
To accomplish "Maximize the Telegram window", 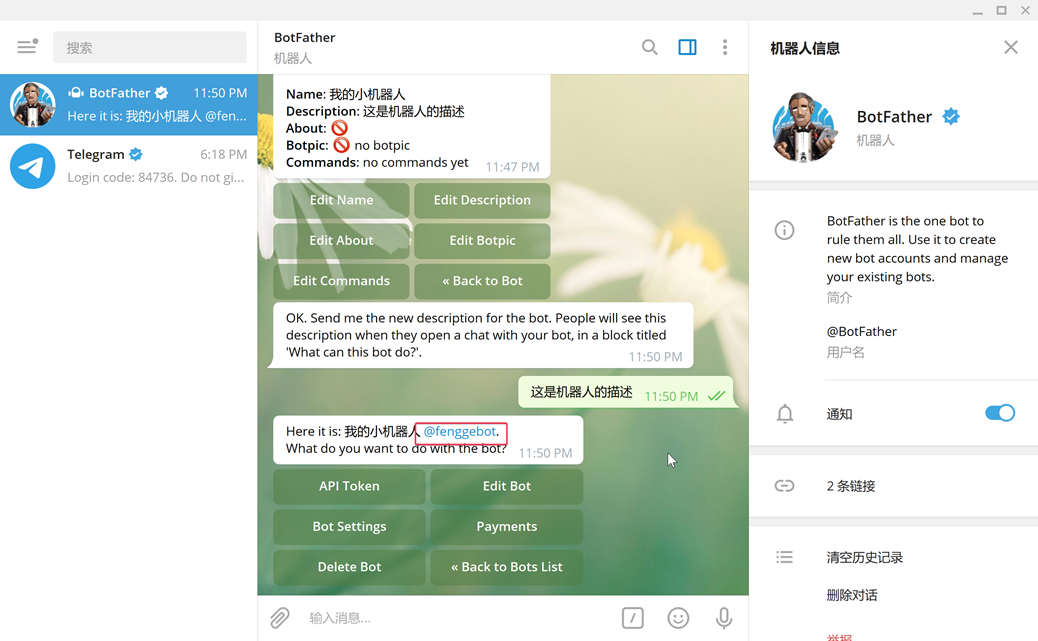I will pos(1002,11).
